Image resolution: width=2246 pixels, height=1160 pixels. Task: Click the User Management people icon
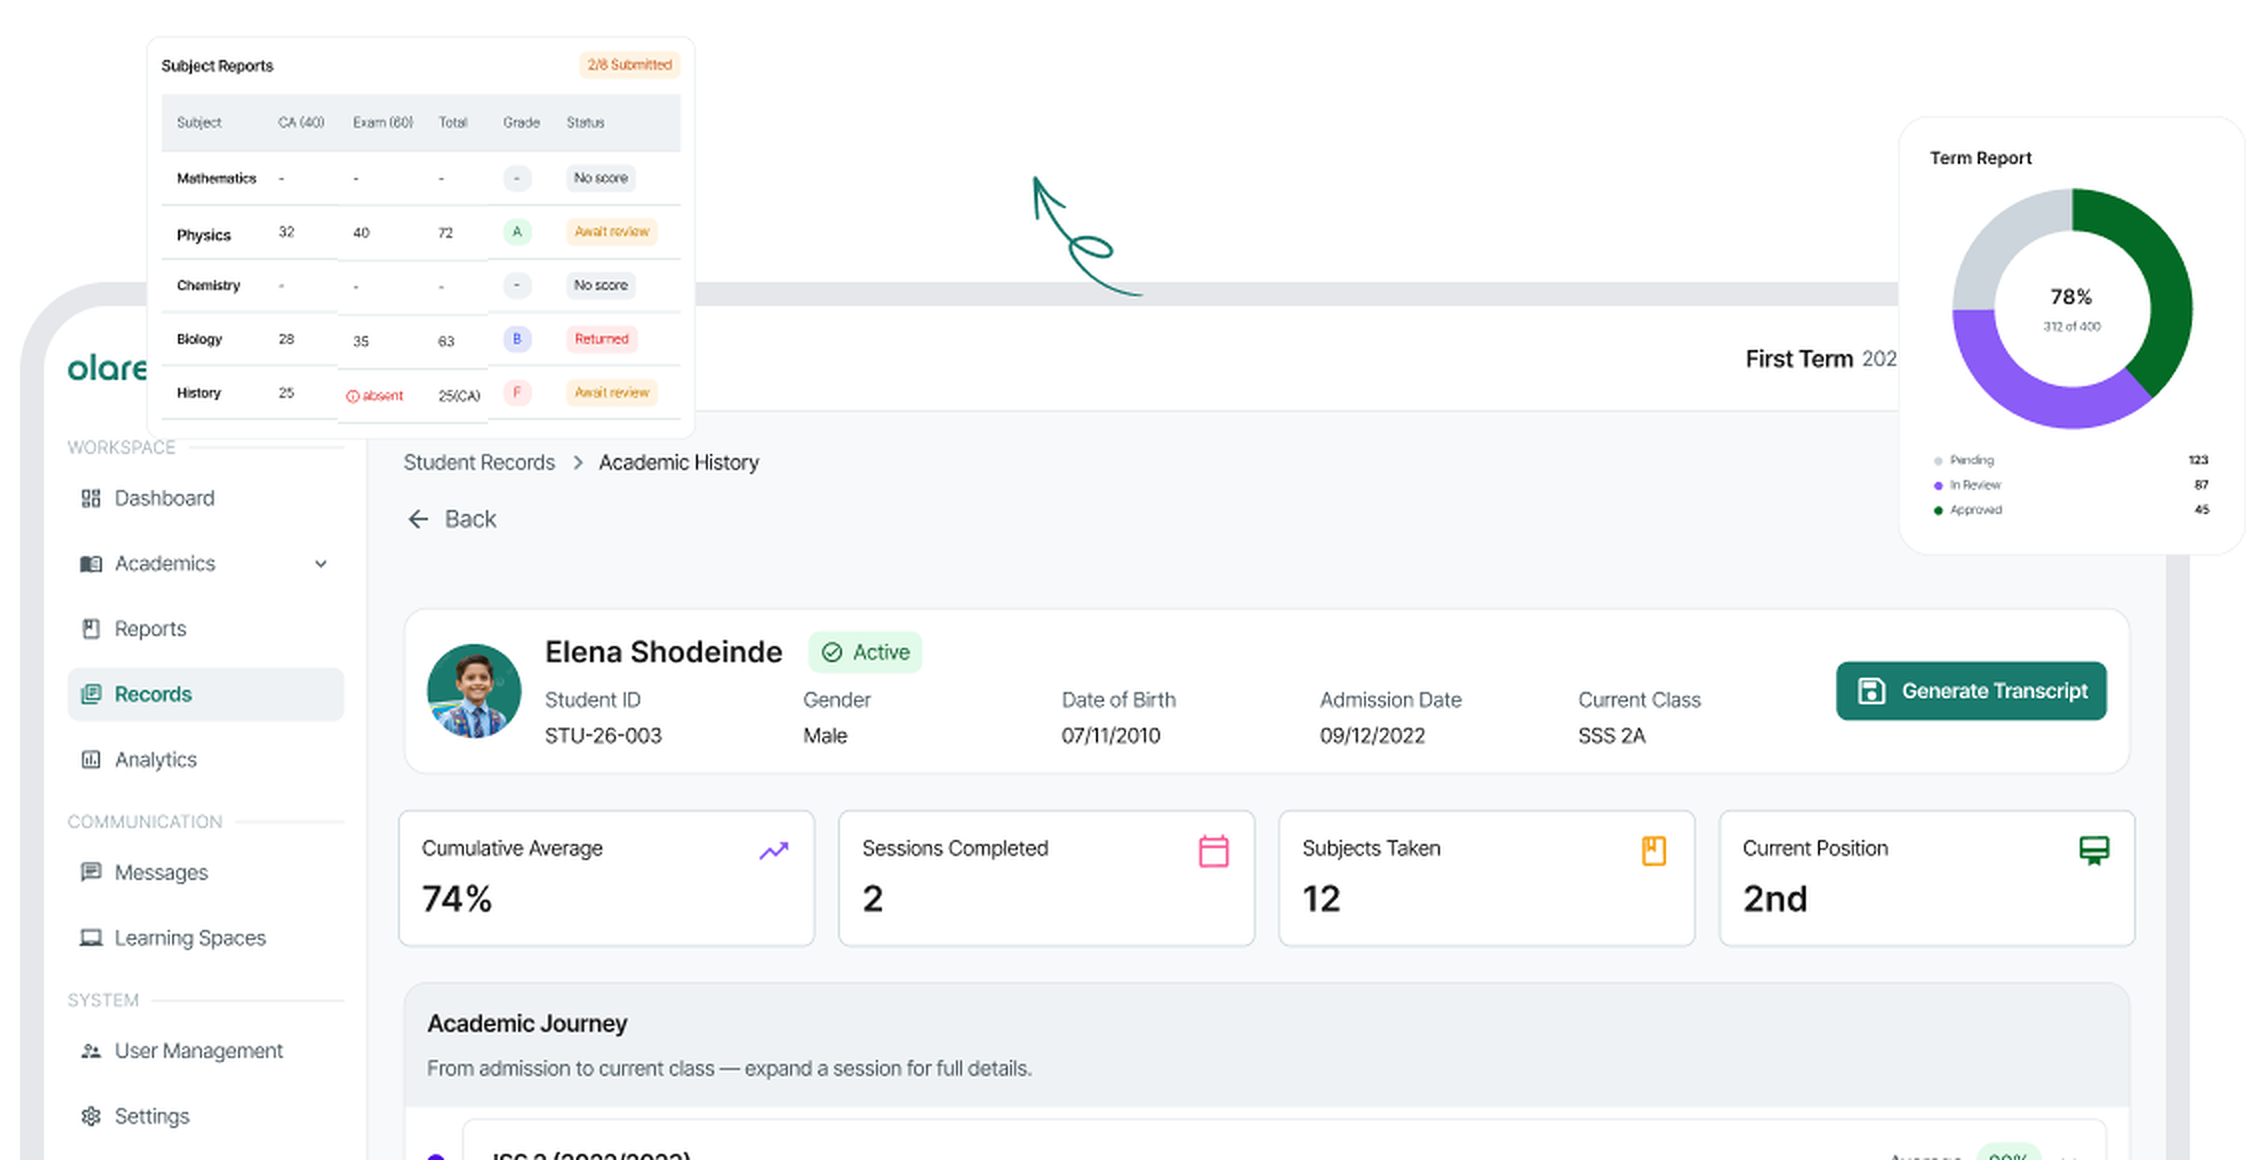pos(91,1051)
